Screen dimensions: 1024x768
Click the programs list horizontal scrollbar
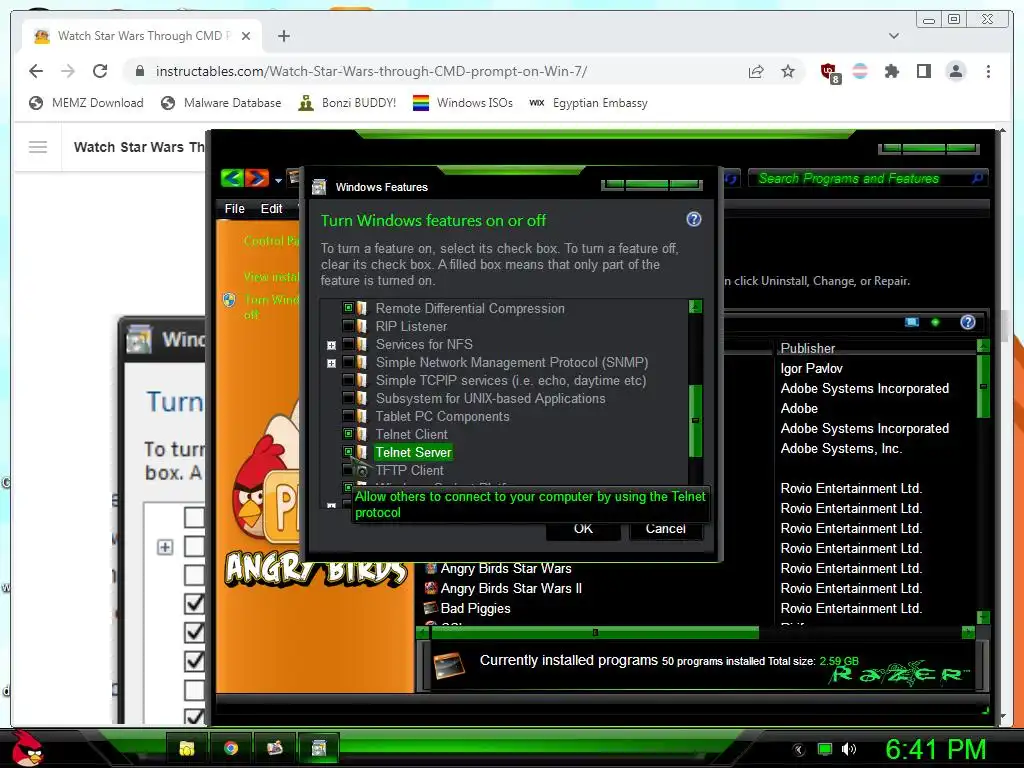(x=594, y=632)
